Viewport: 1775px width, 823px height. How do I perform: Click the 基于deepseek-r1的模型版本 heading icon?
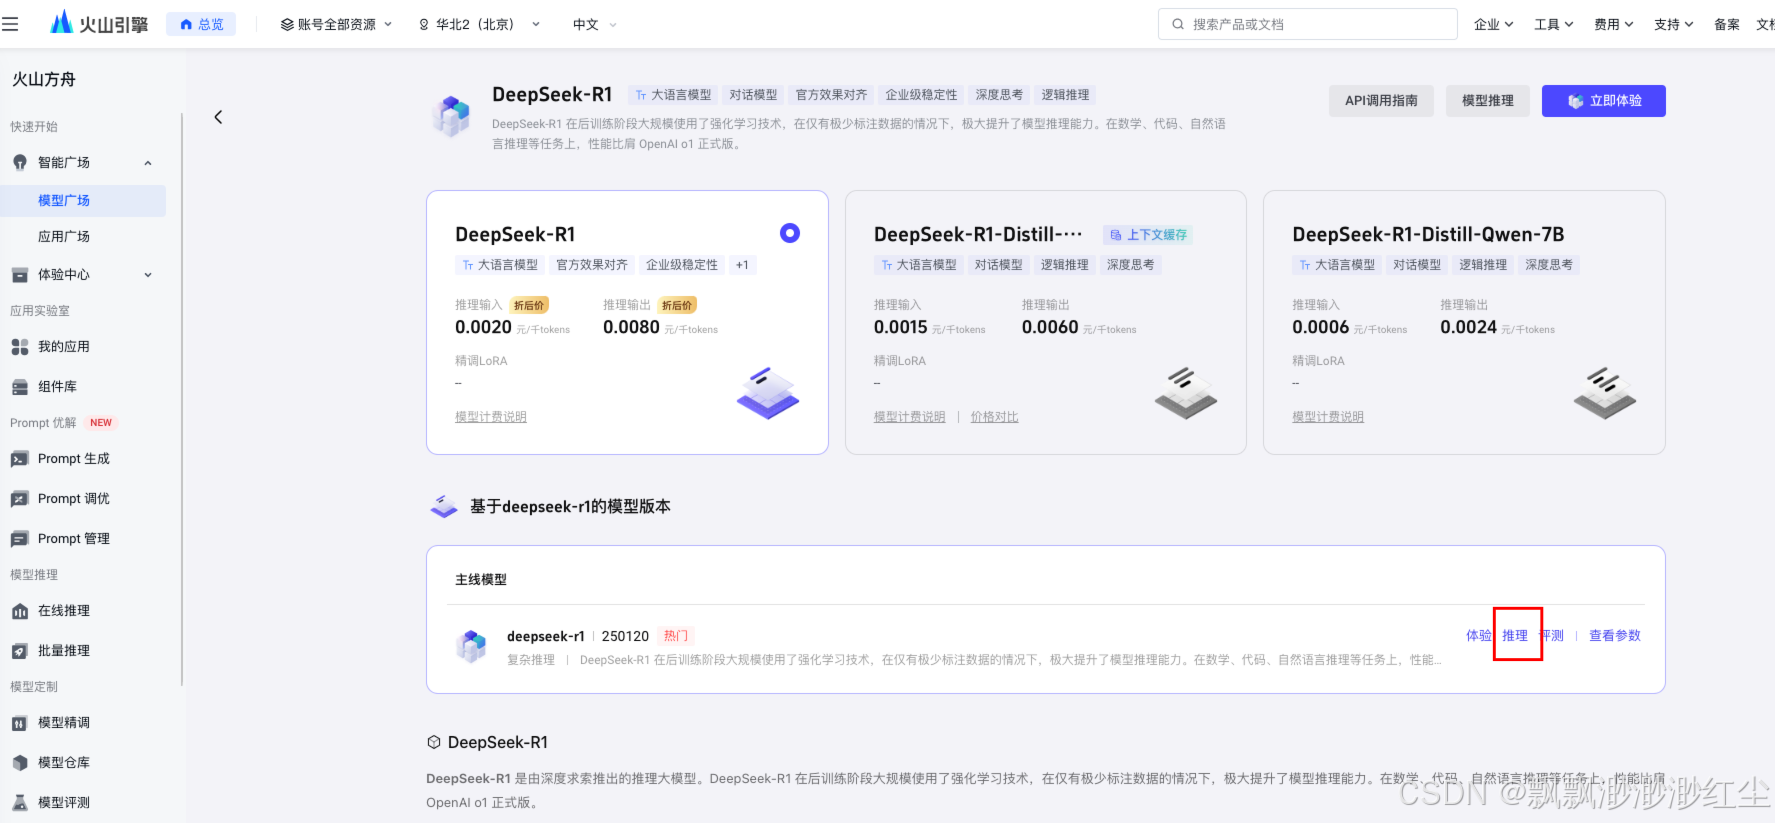(x=444, y=506)
